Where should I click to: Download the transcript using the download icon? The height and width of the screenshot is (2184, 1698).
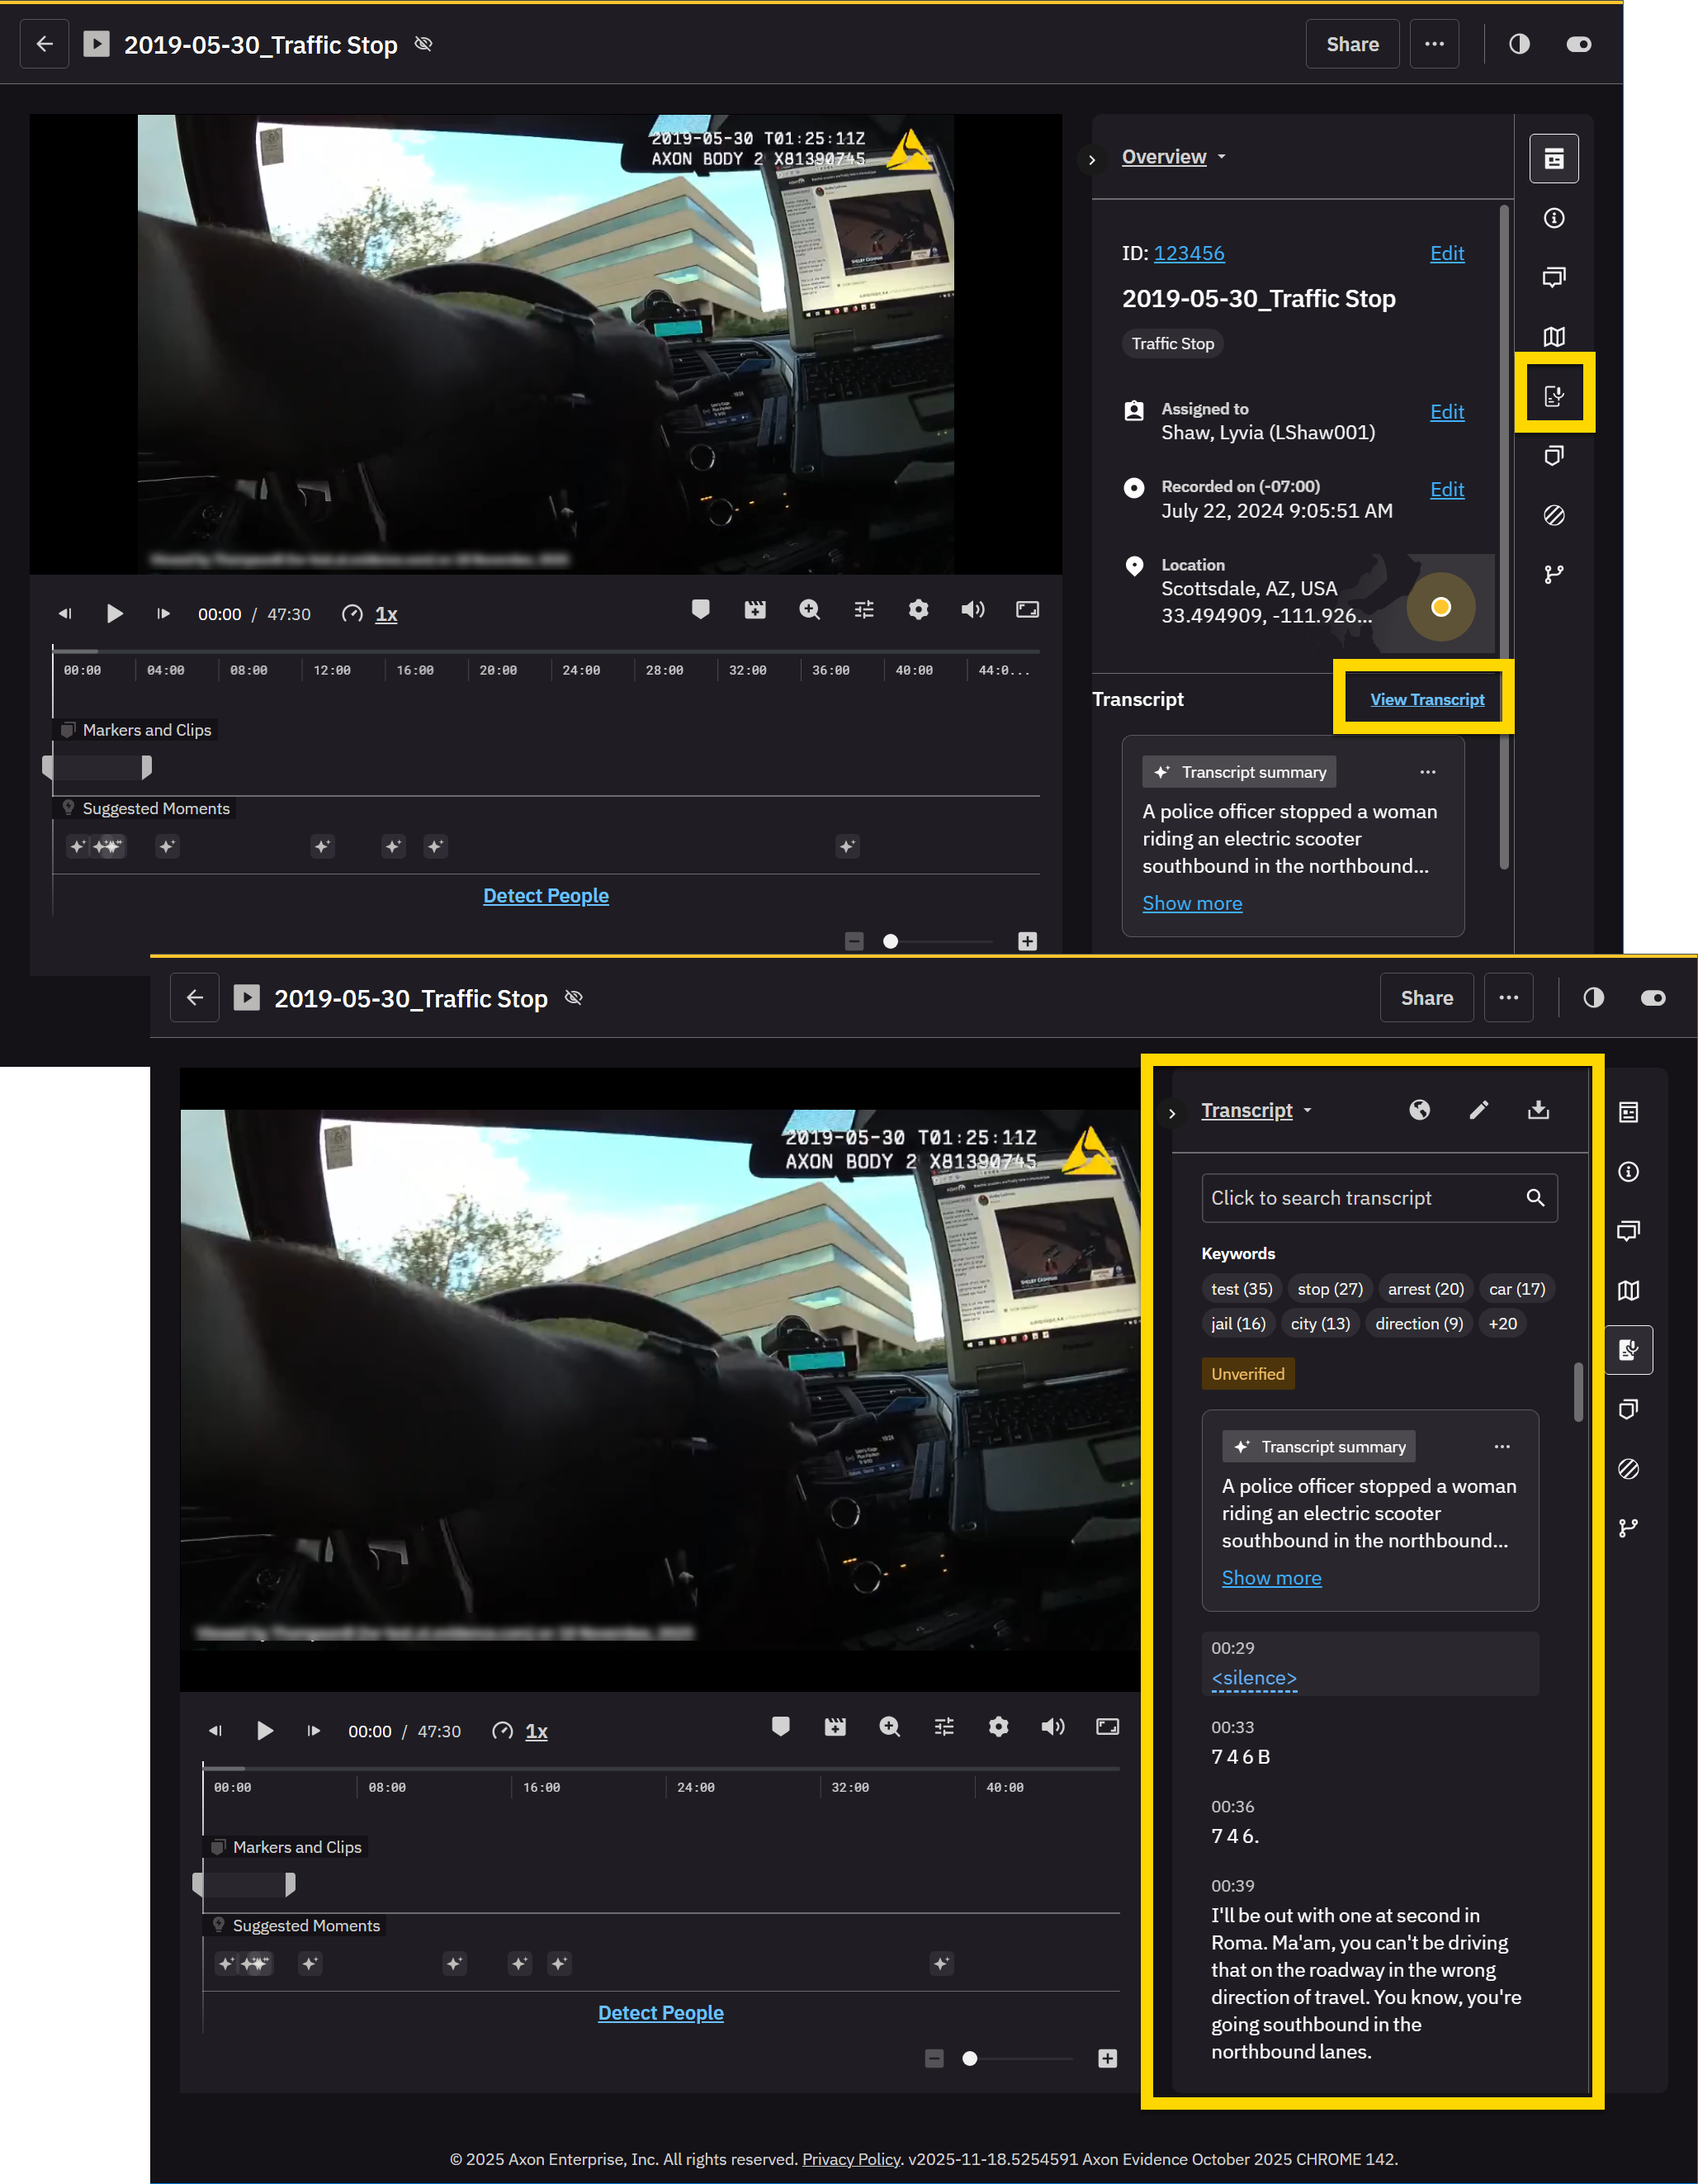(1538, 1110)
